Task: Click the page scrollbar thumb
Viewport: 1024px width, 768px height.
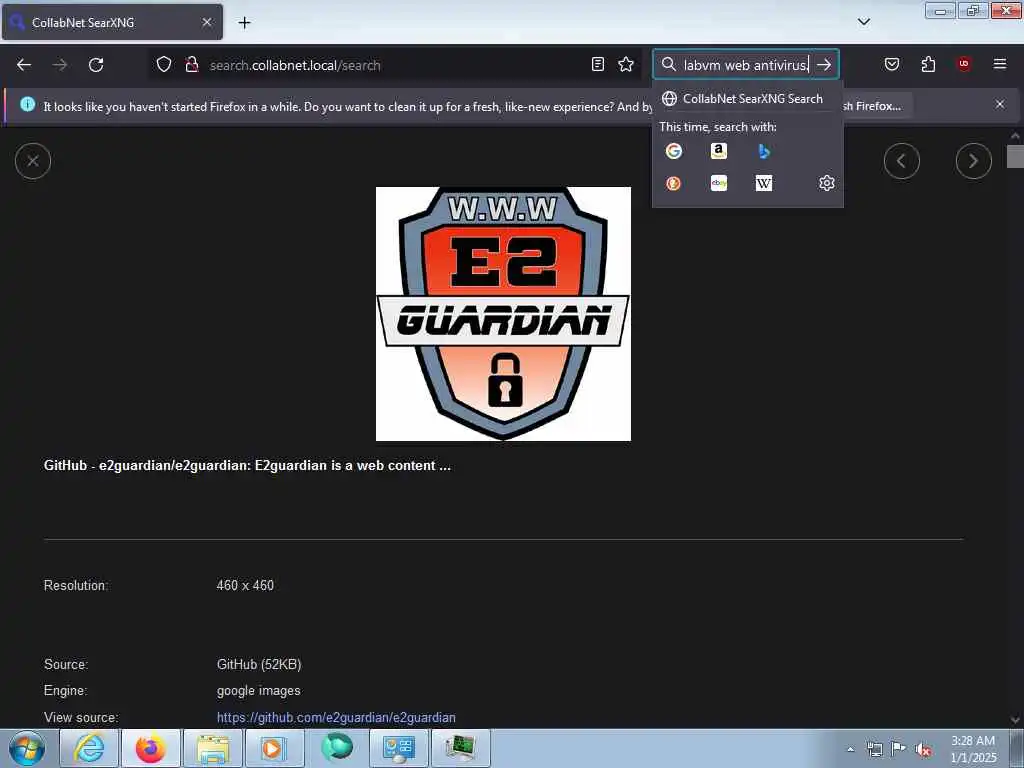Action: 1016,157
